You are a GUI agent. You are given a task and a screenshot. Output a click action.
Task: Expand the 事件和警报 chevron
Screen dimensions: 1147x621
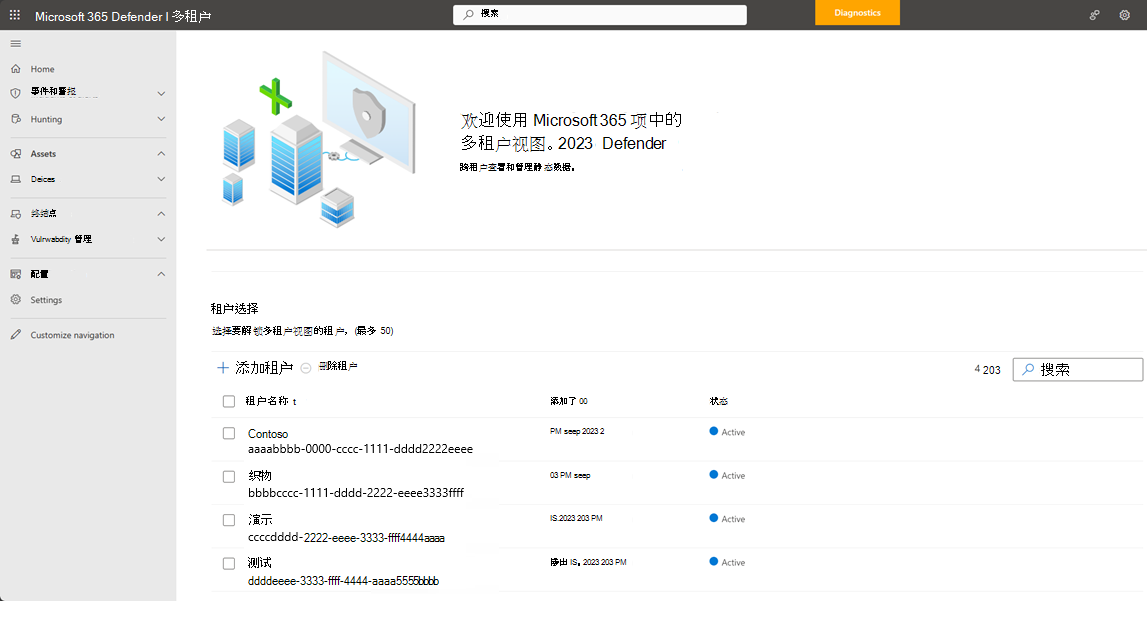162,93
